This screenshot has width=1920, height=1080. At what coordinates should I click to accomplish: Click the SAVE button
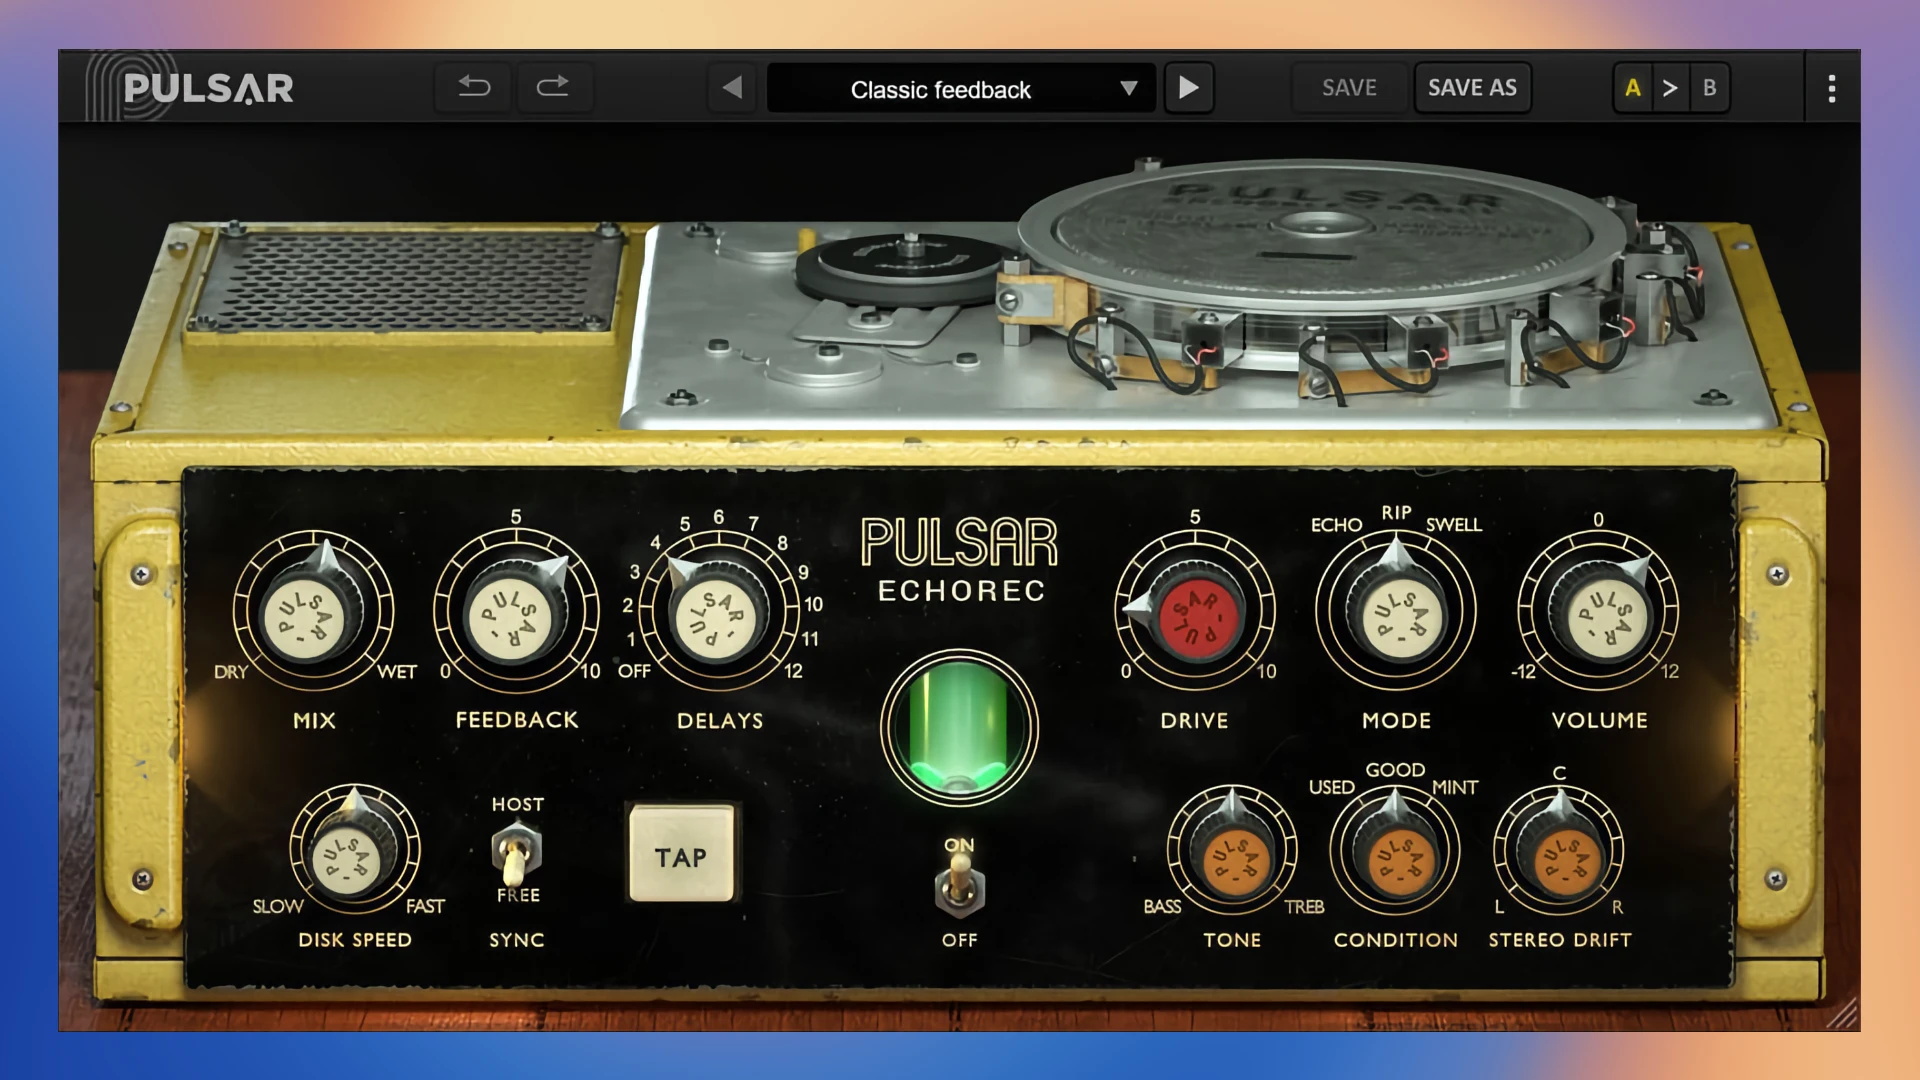[x=1349, y=88]
